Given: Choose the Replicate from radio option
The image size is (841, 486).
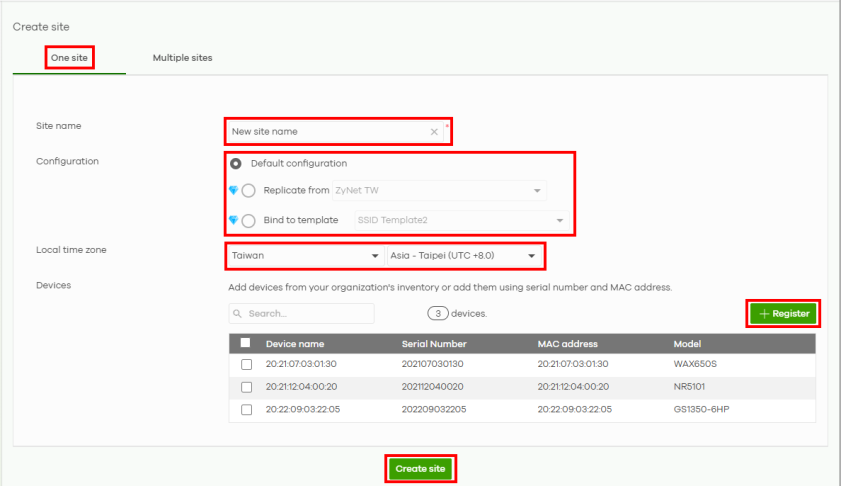Looking at the screenshot, I should tap(248, 191).
